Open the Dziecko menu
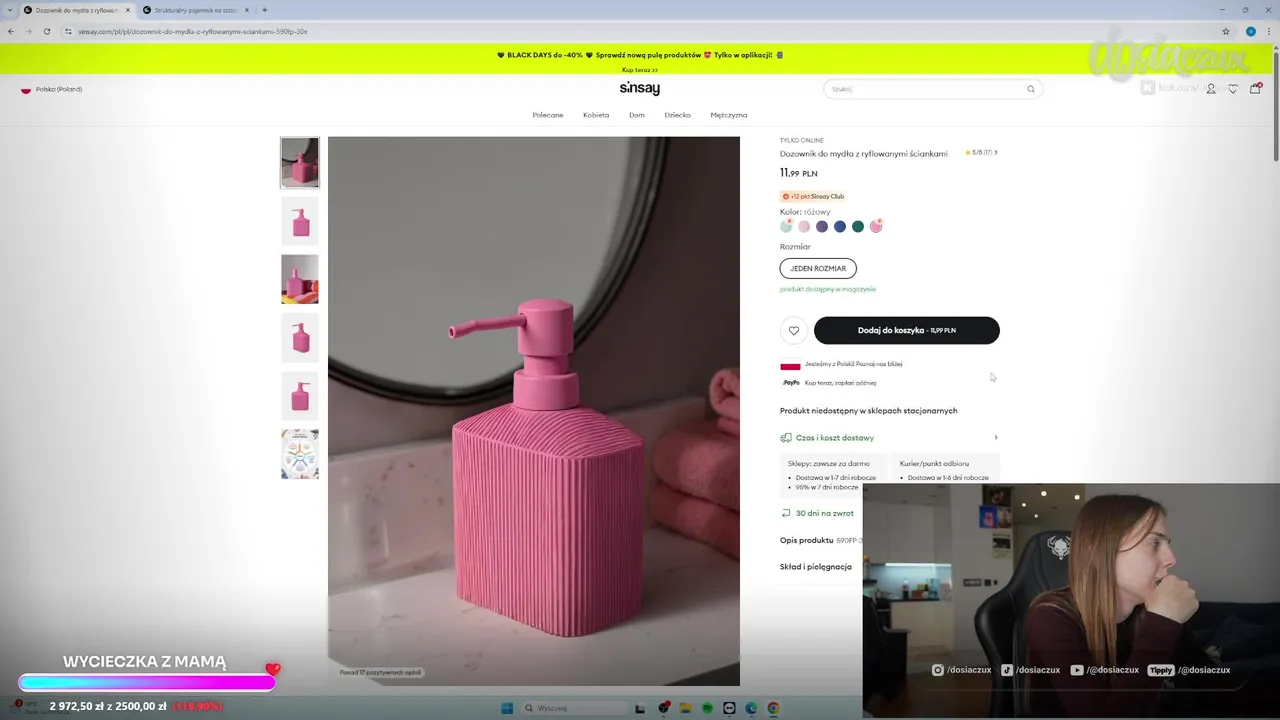The image size is (1280, 720). click(678, 115)
